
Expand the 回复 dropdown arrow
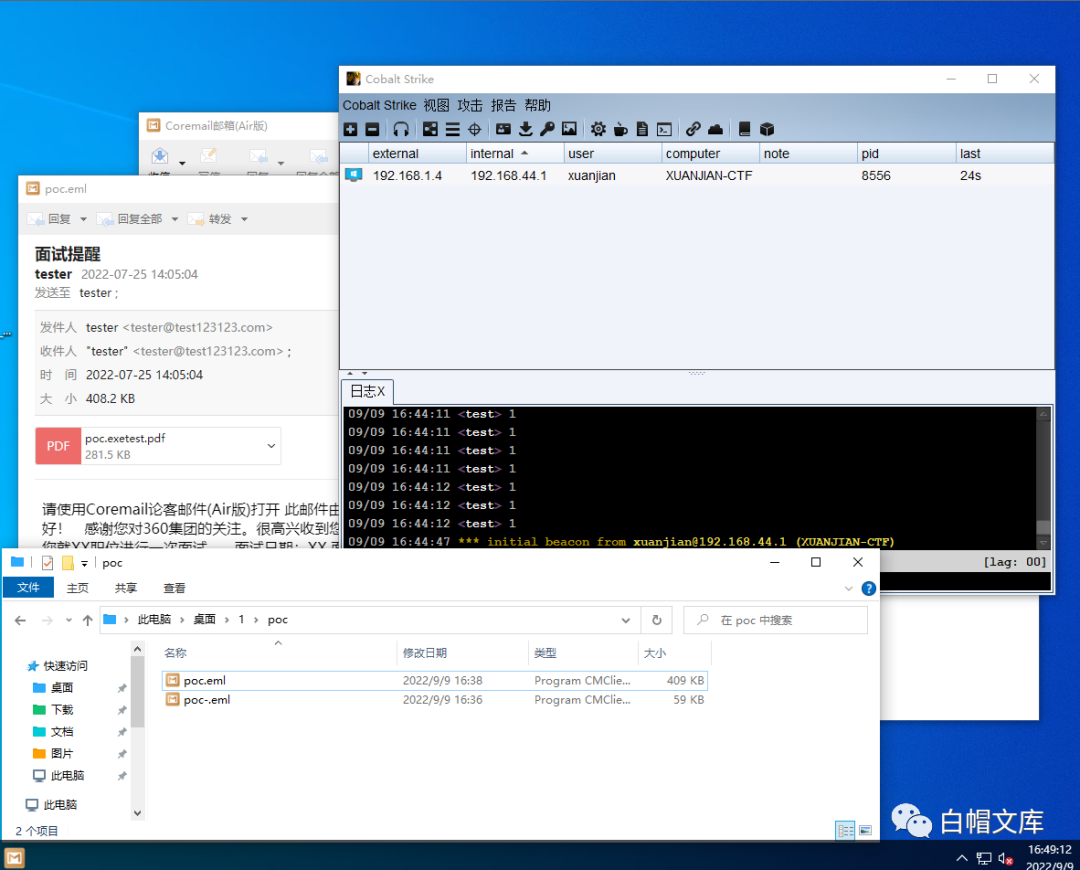click(83, 219)
